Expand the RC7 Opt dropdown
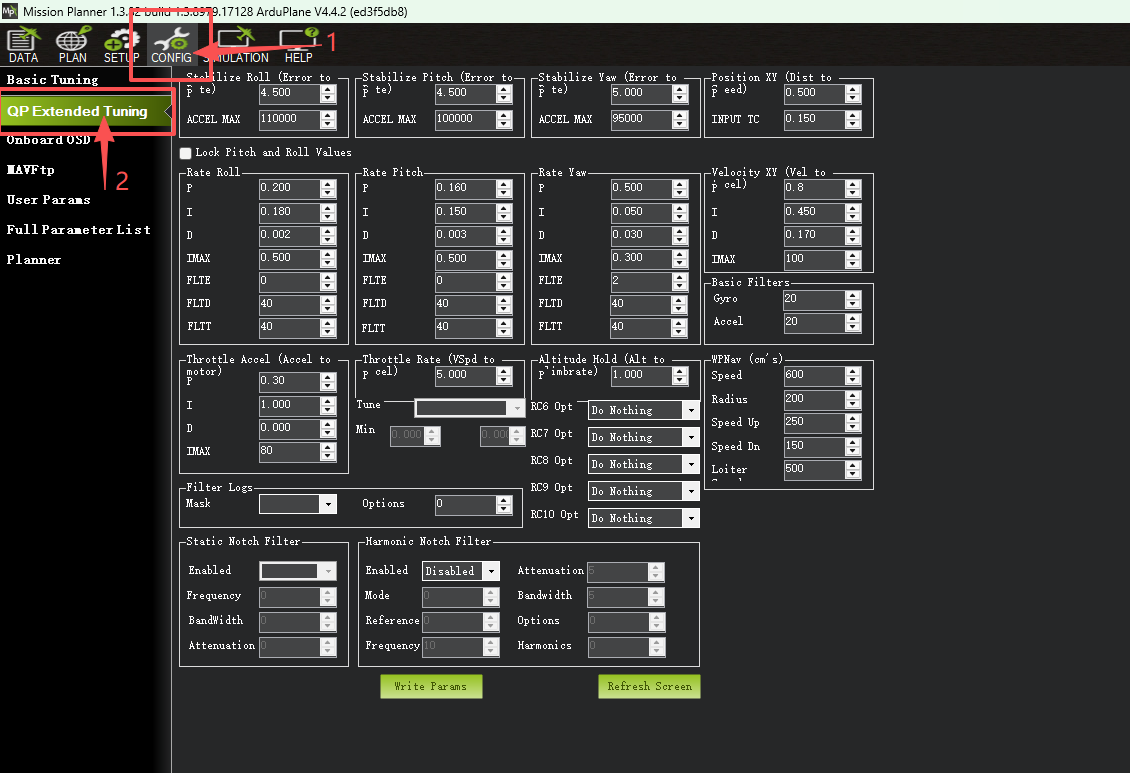 (644, 437)
